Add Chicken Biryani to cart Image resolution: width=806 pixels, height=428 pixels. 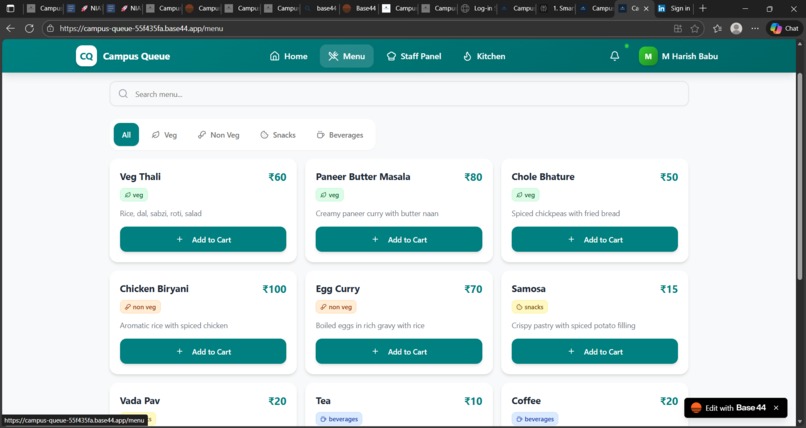(x=203, y=351)
